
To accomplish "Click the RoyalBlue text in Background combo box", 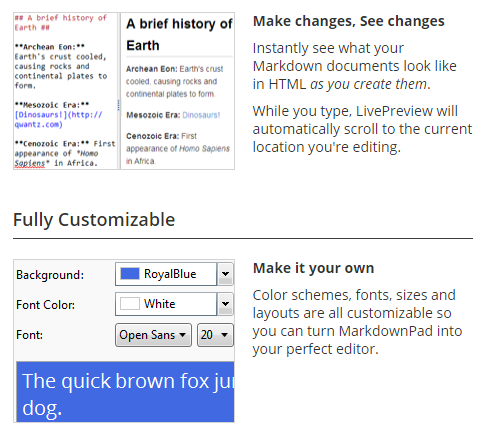I will click(x=170, y=274).
